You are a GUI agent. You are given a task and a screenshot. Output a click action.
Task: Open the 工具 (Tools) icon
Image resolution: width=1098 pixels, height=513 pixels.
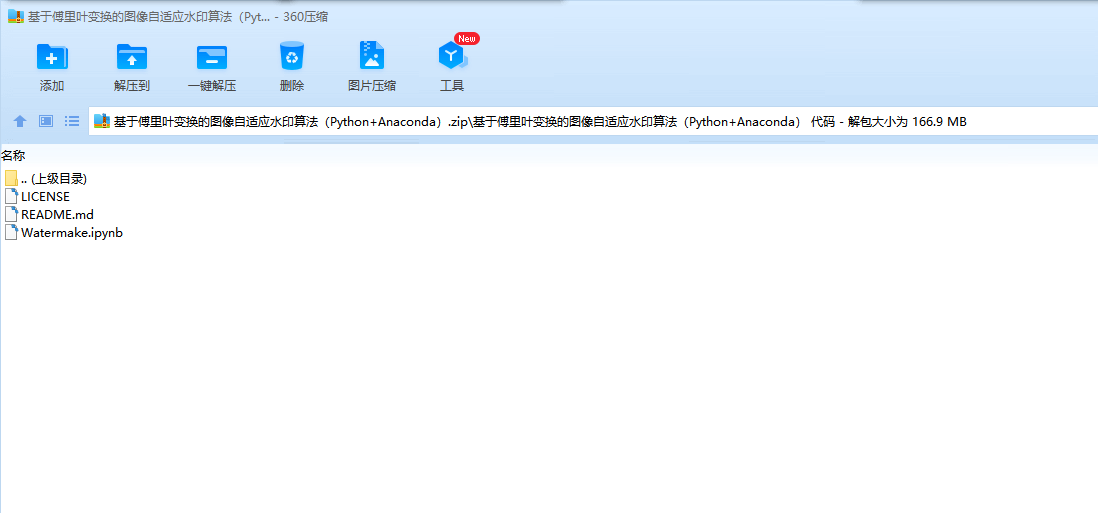point(452,57)
